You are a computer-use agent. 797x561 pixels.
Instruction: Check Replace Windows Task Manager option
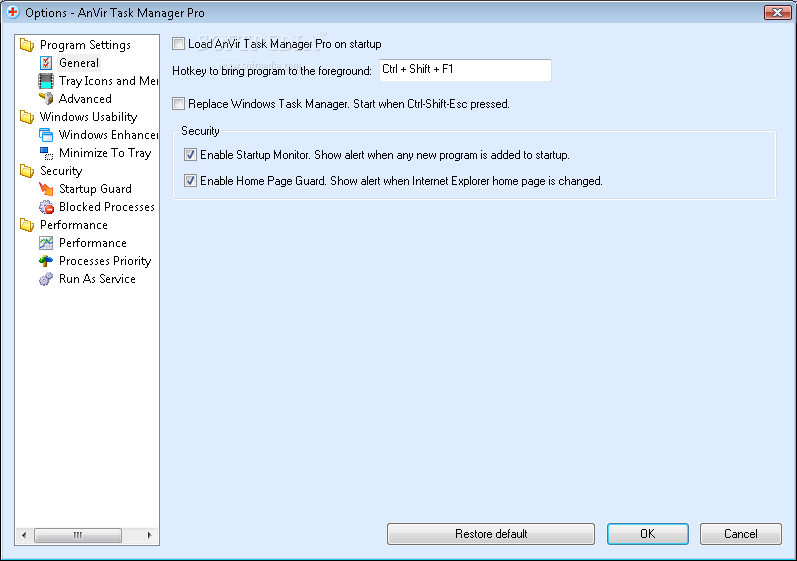click(178, 104)
